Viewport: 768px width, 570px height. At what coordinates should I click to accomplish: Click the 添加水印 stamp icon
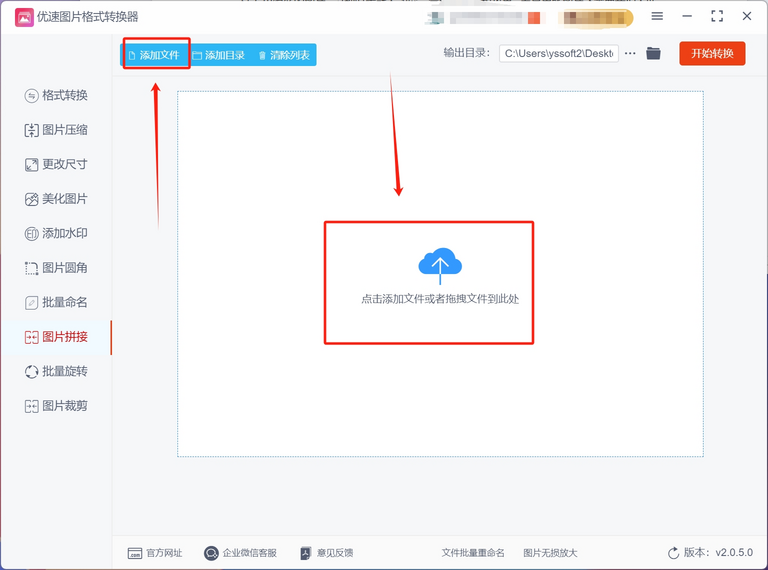click(x=31, y=234)
